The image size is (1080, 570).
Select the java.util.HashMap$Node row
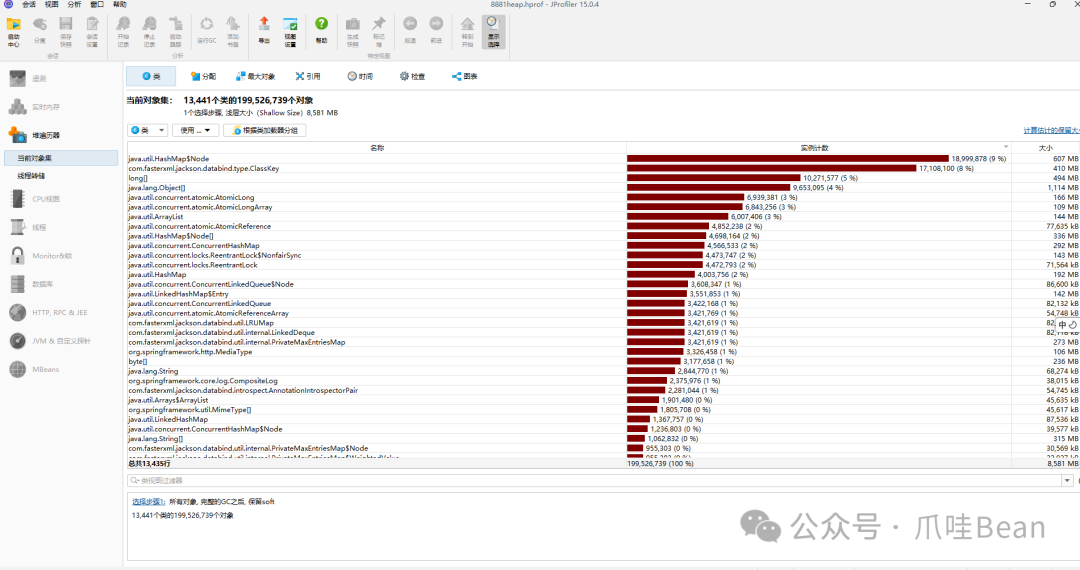click(x=603, y=158)
